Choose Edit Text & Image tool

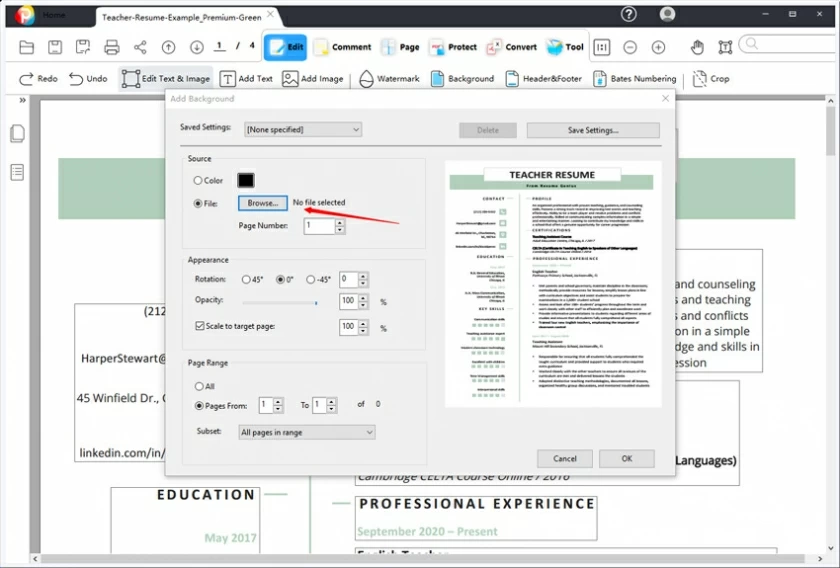[166, 79]
